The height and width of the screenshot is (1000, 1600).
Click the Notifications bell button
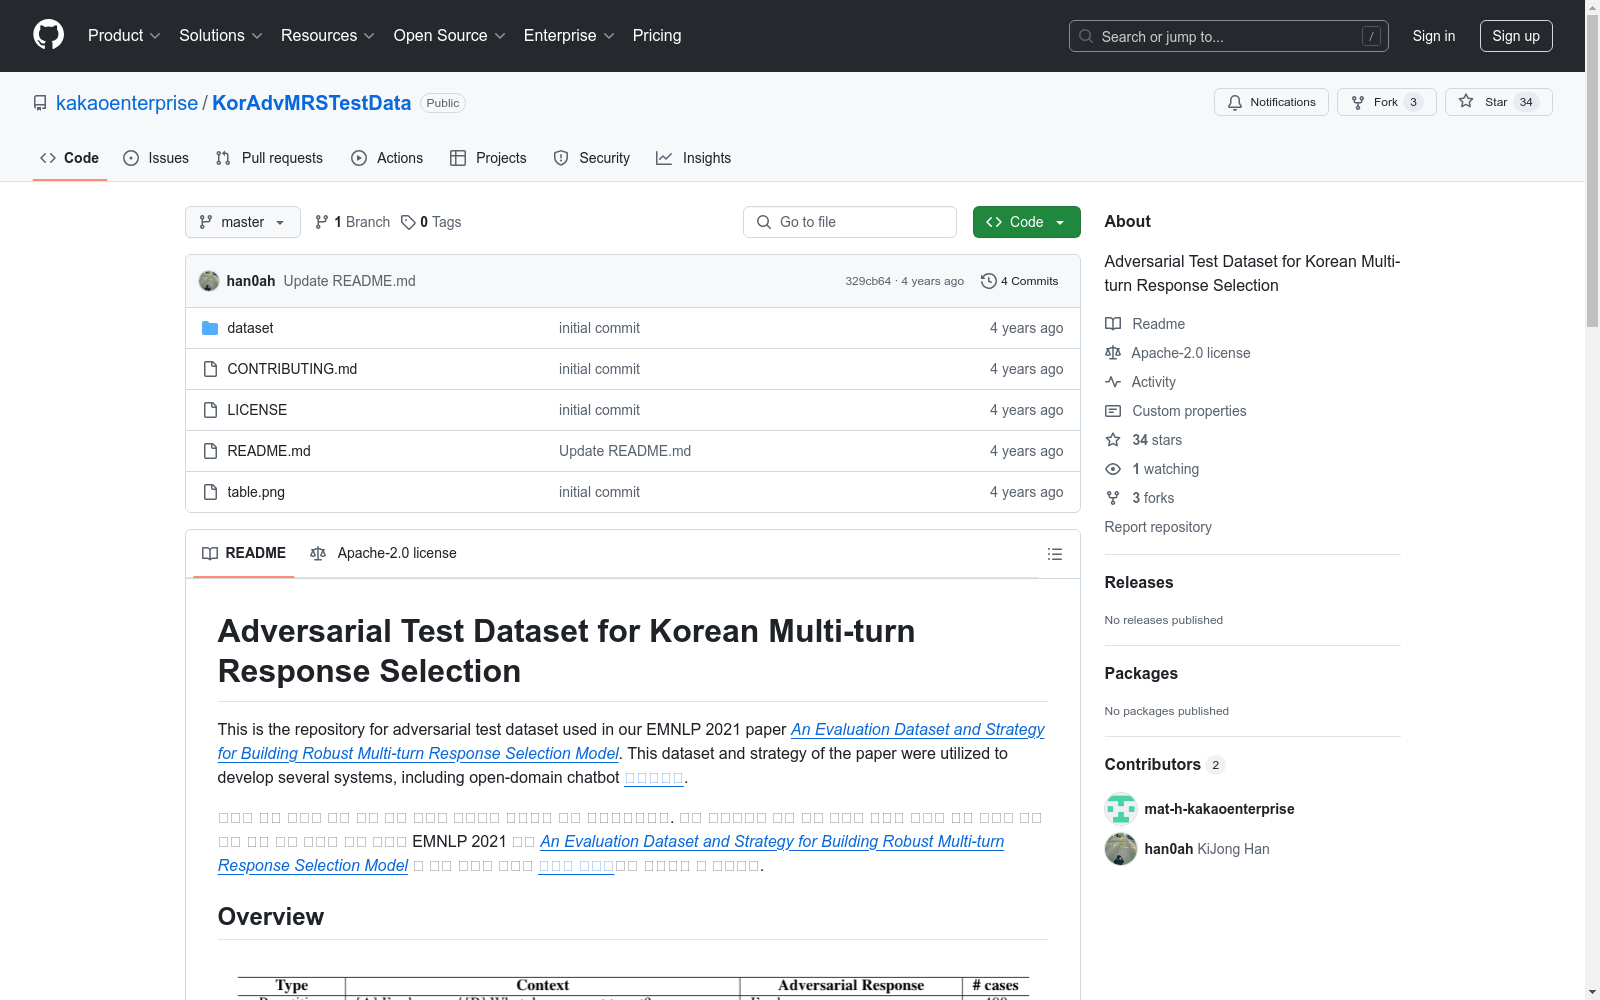tap(1271, 102)
